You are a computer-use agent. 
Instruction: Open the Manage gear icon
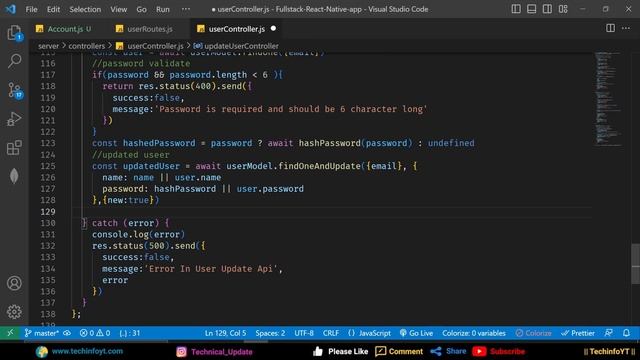(x=14, y=311)
